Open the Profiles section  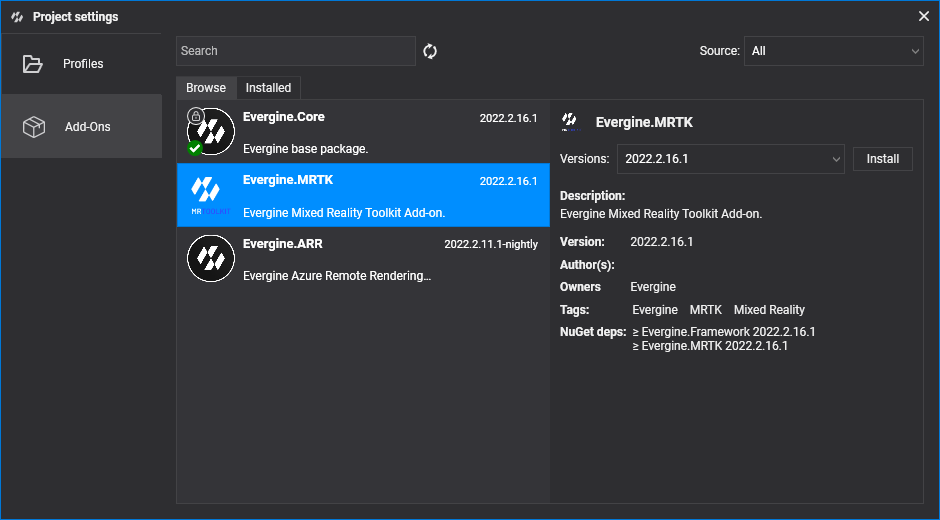point(82,64)
